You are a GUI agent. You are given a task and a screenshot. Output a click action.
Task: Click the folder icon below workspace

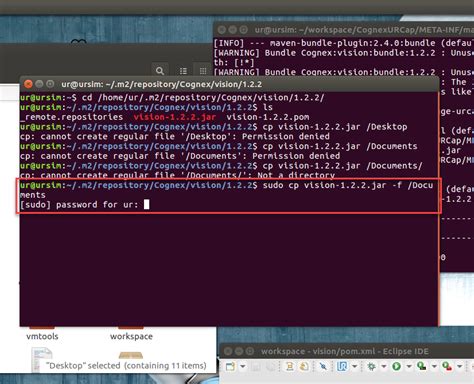click(131, 355)
